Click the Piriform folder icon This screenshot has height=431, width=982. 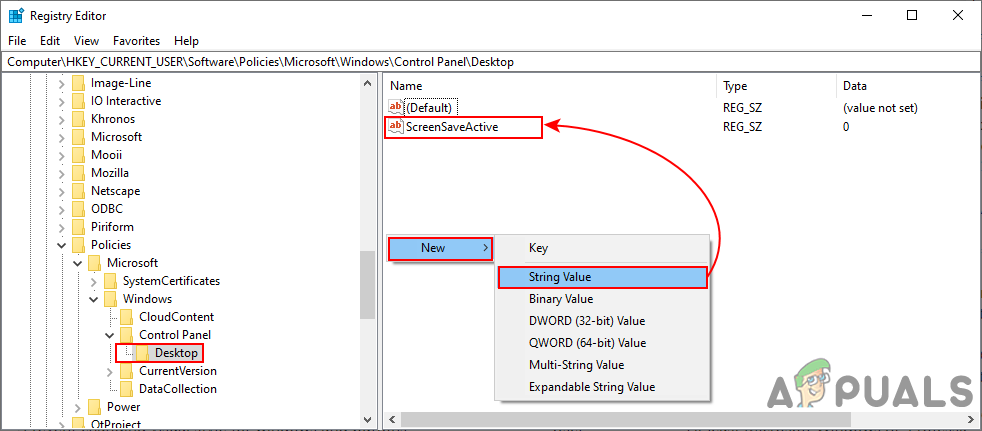point(78,227)
